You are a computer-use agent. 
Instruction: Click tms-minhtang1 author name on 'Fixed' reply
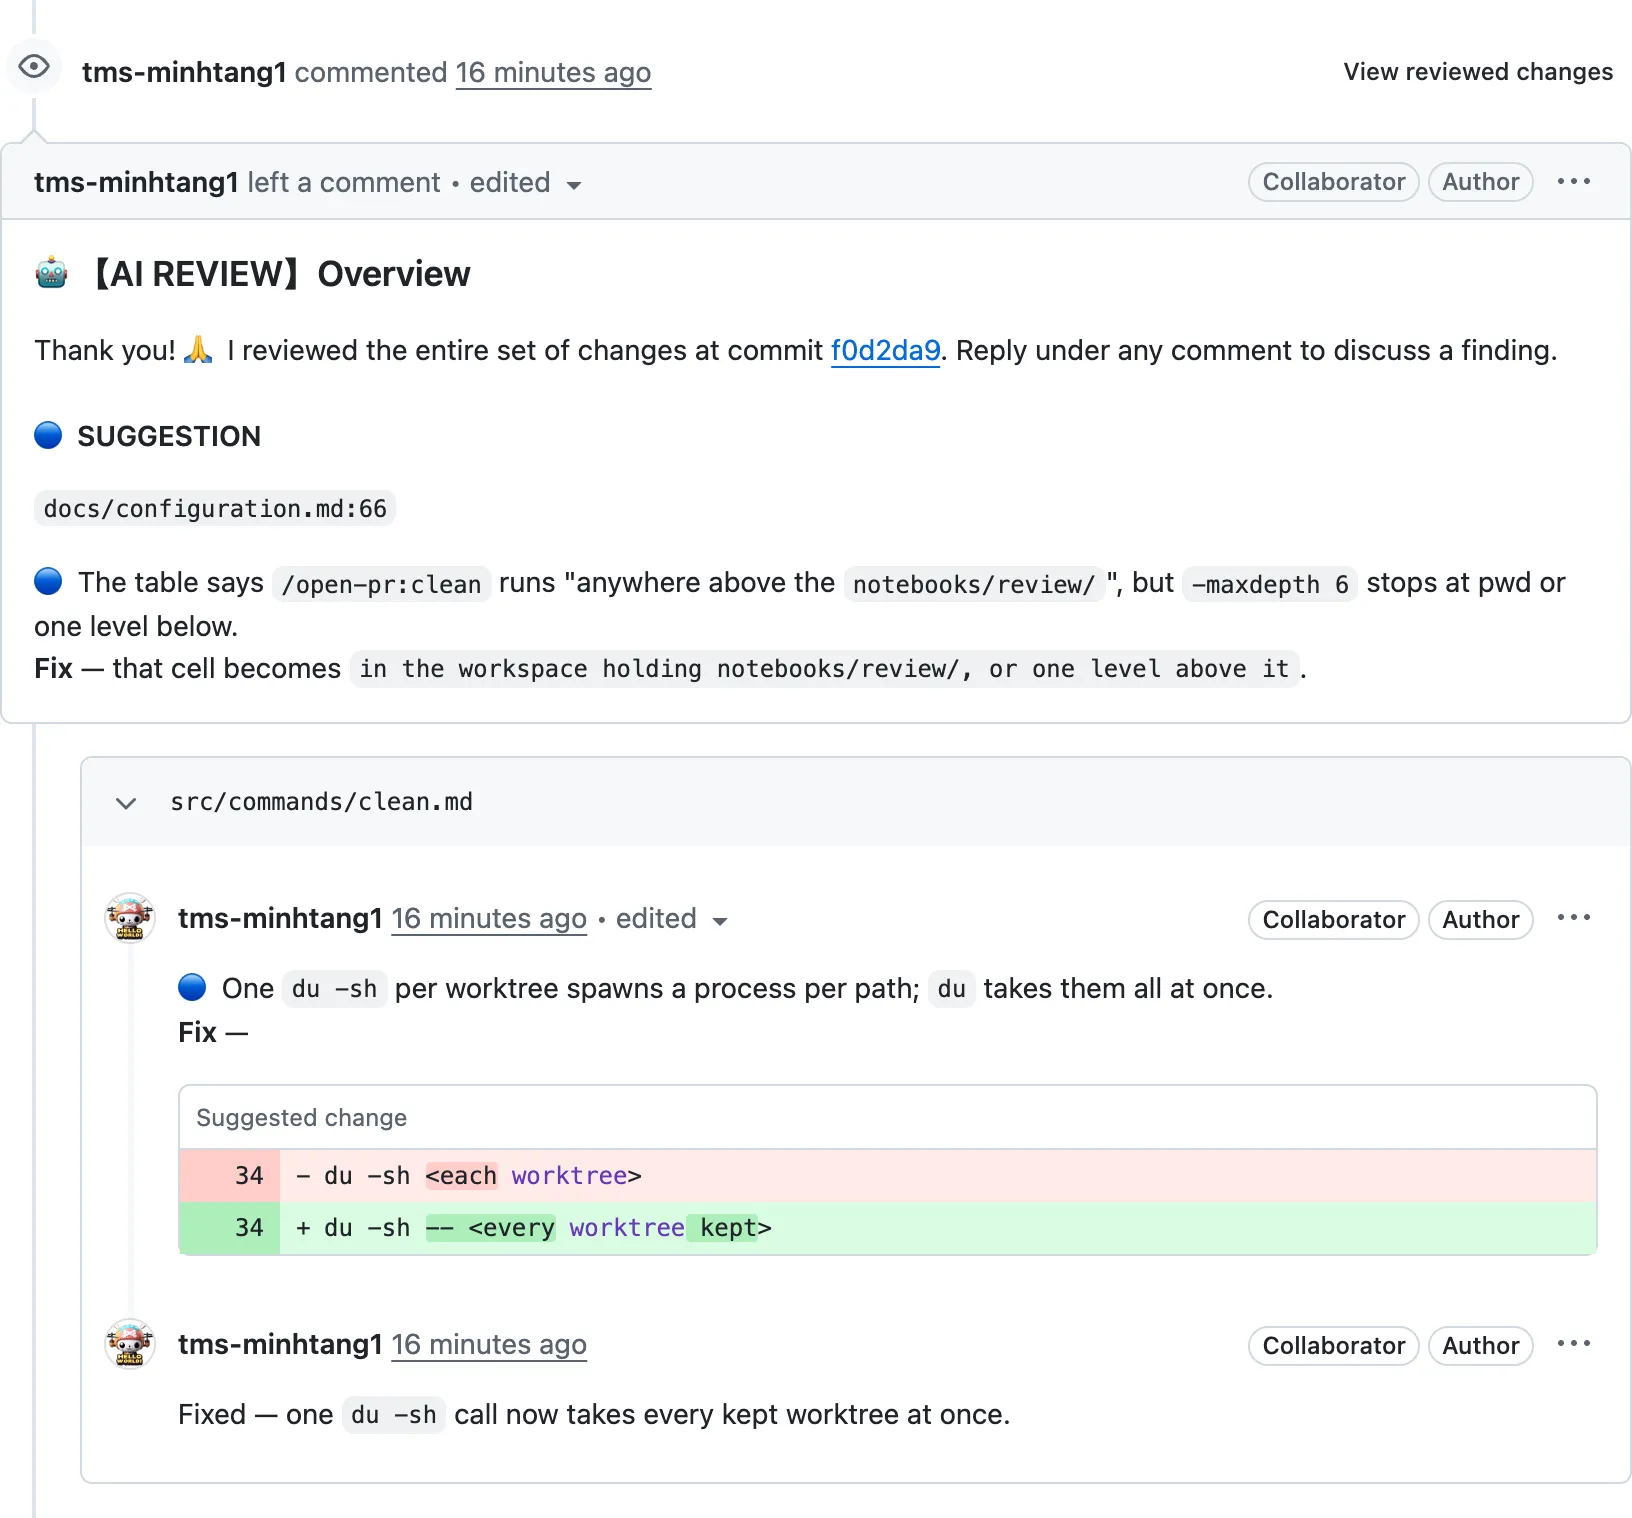[280, 1345]
